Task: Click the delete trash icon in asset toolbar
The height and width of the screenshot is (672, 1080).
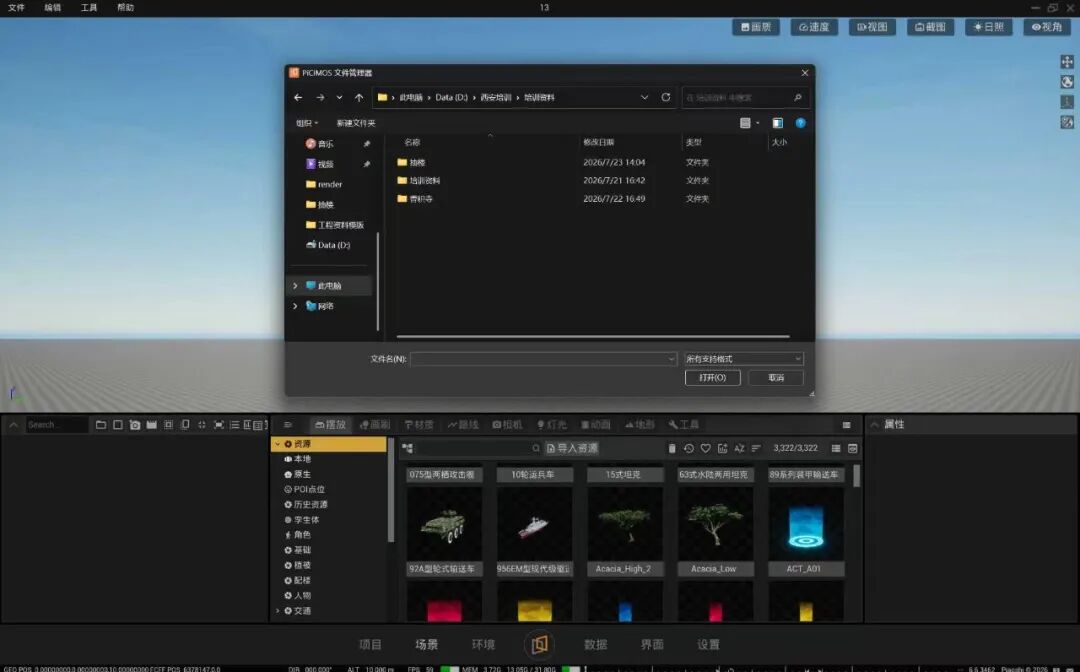Action: click(x=672, y=448)
